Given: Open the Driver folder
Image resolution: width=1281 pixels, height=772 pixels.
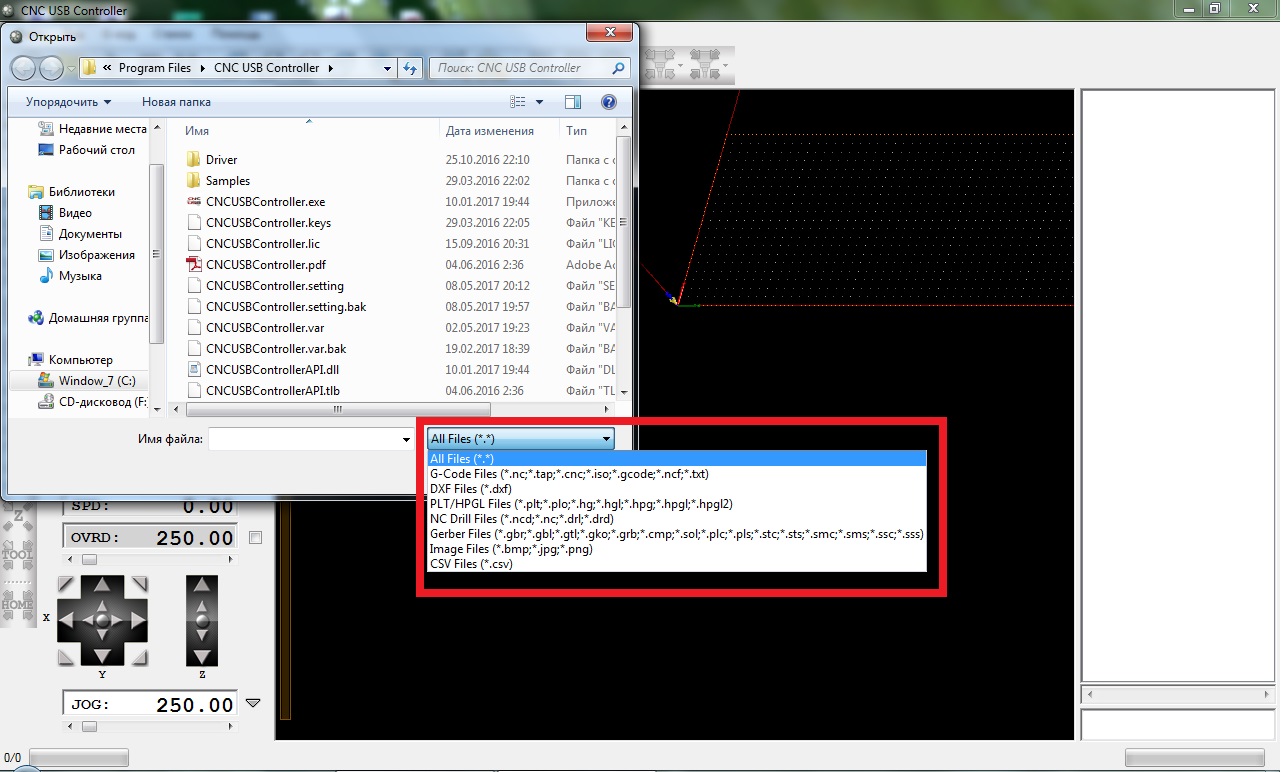Looking at the screenshot, I should tap(212, 160).
